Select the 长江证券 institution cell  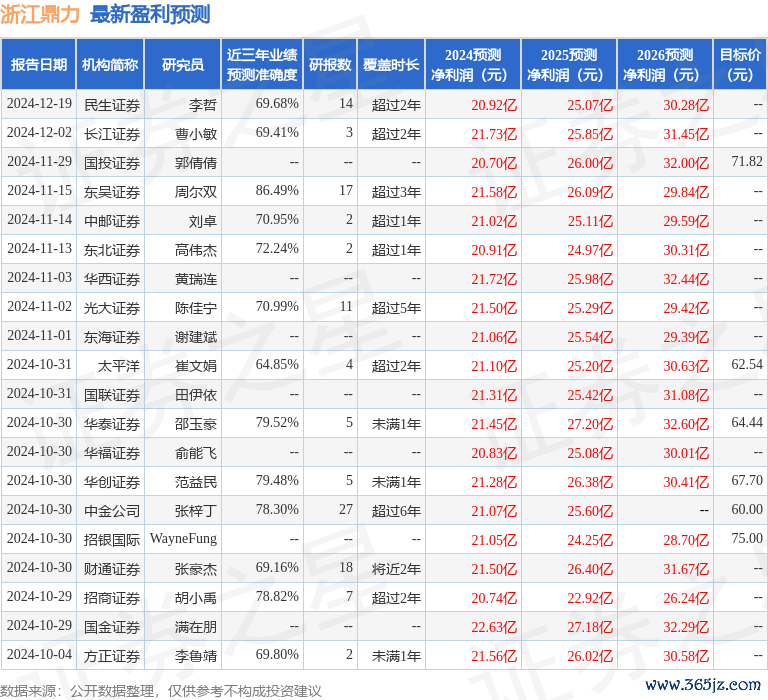tap(112, 134)
